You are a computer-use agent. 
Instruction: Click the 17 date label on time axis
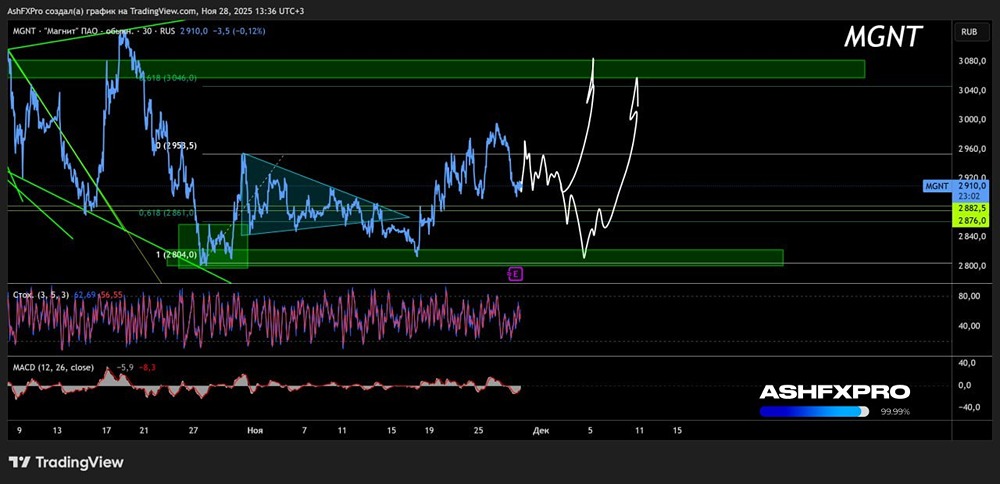pos(107,430)
